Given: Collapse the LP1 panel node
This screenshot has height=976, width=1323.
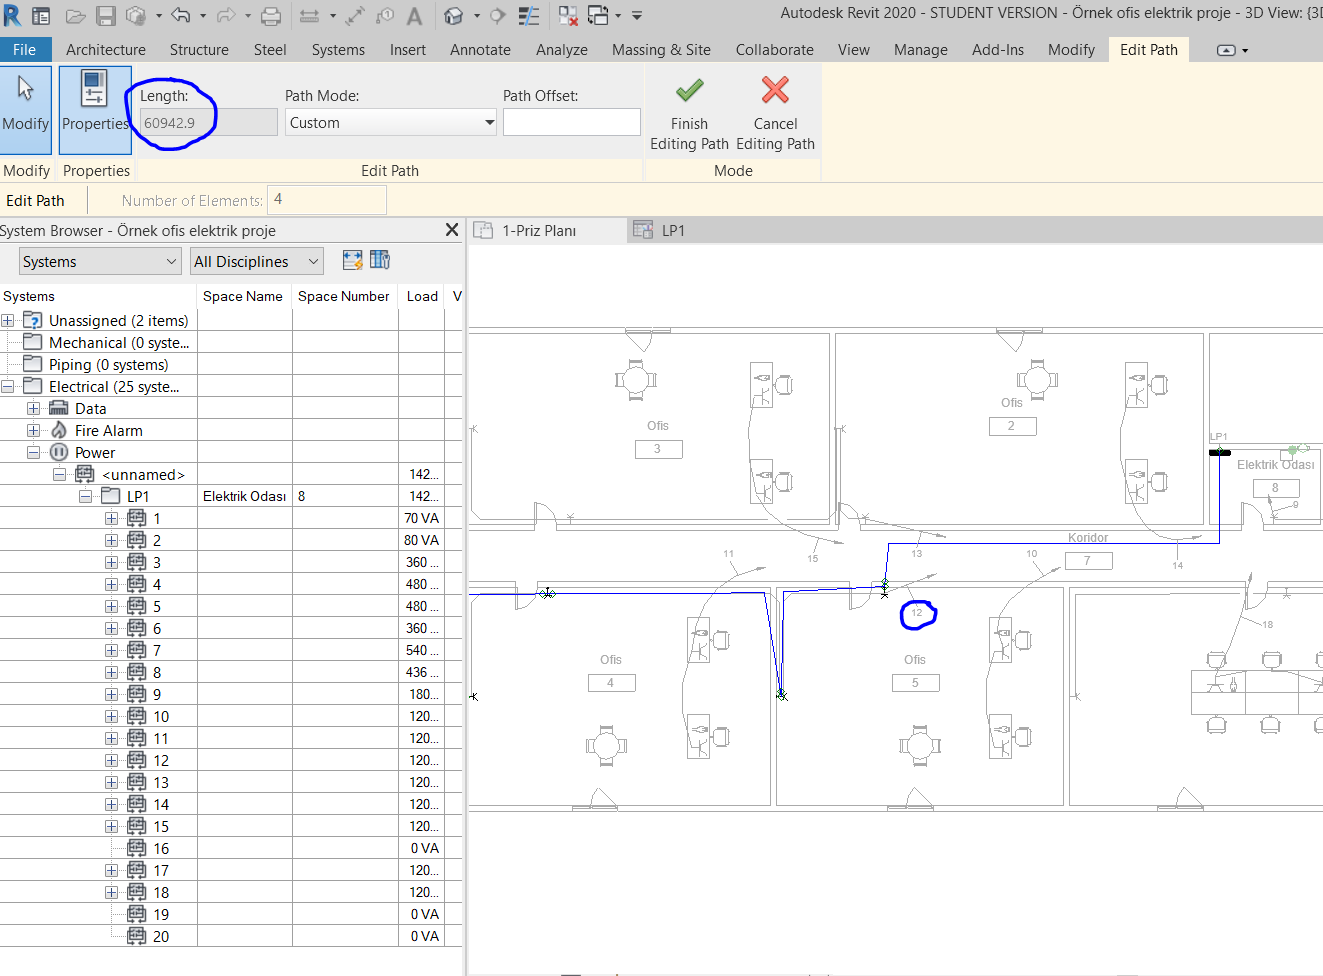Looking at the screenshot, I should (x=85, y=497).
